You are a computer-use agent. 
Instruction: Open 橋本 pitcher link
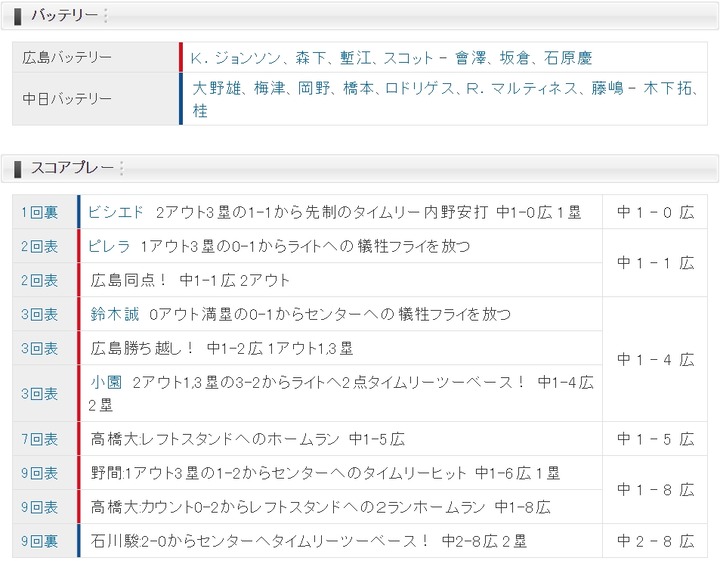point(359,88)
